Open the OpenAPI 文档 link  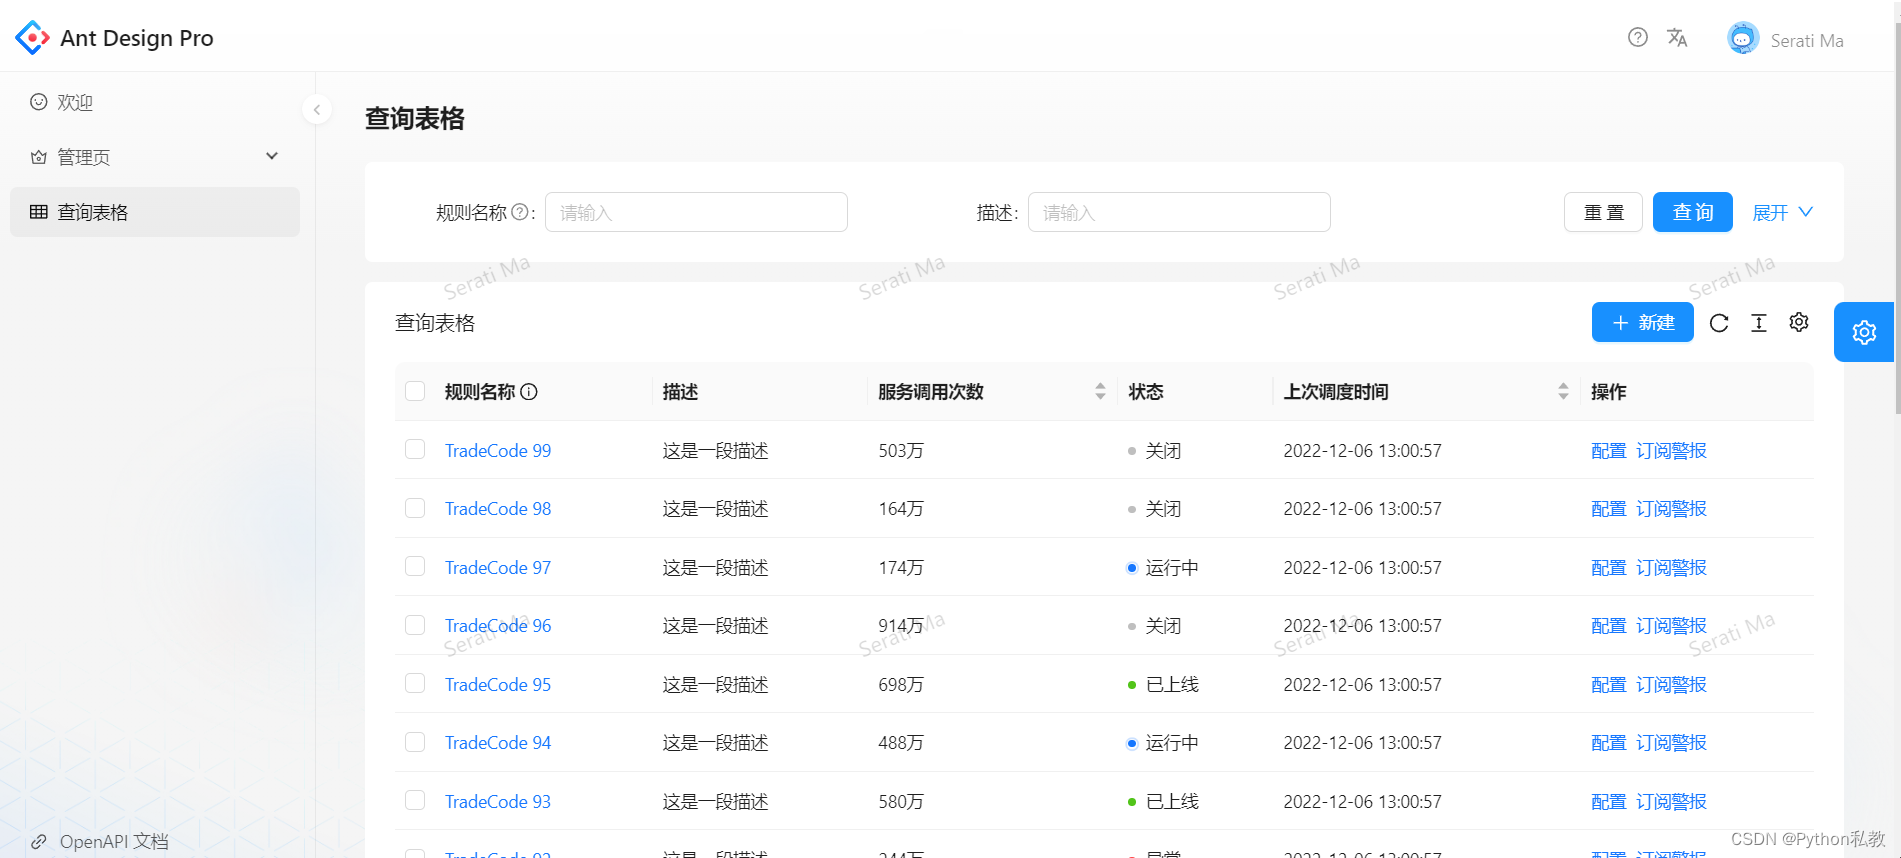(114, 841)
